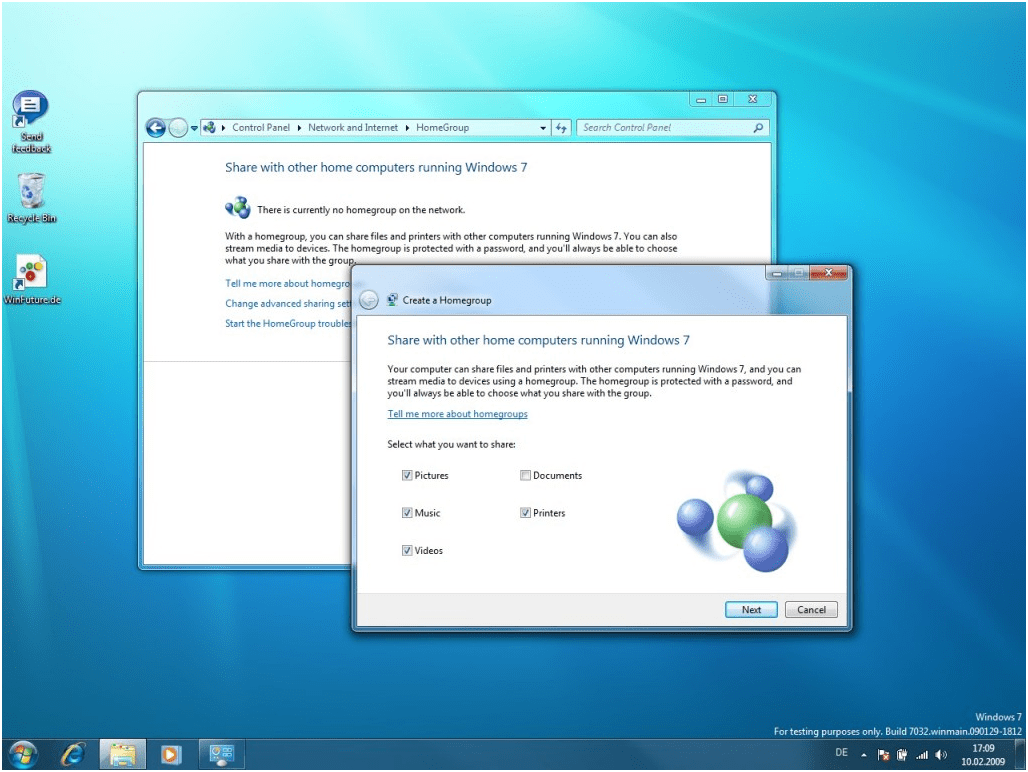Click the HomeGroup breadcrumb
This screenshot has height=772, width=1028.
click(x=443, y=128)
